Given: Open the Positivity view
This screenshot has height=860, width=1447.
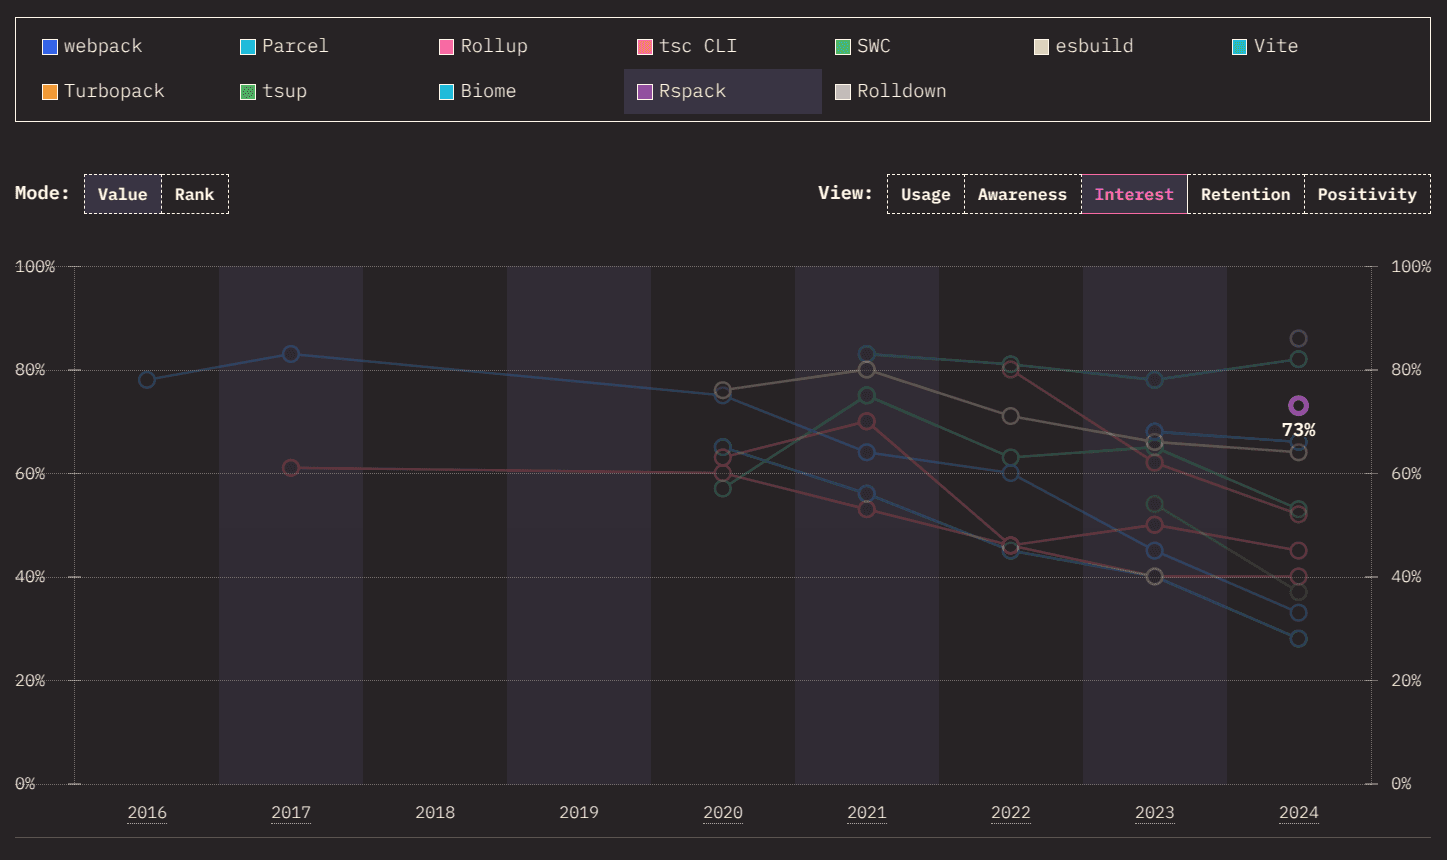Looking at the screenshot, I should point(1366,194).
